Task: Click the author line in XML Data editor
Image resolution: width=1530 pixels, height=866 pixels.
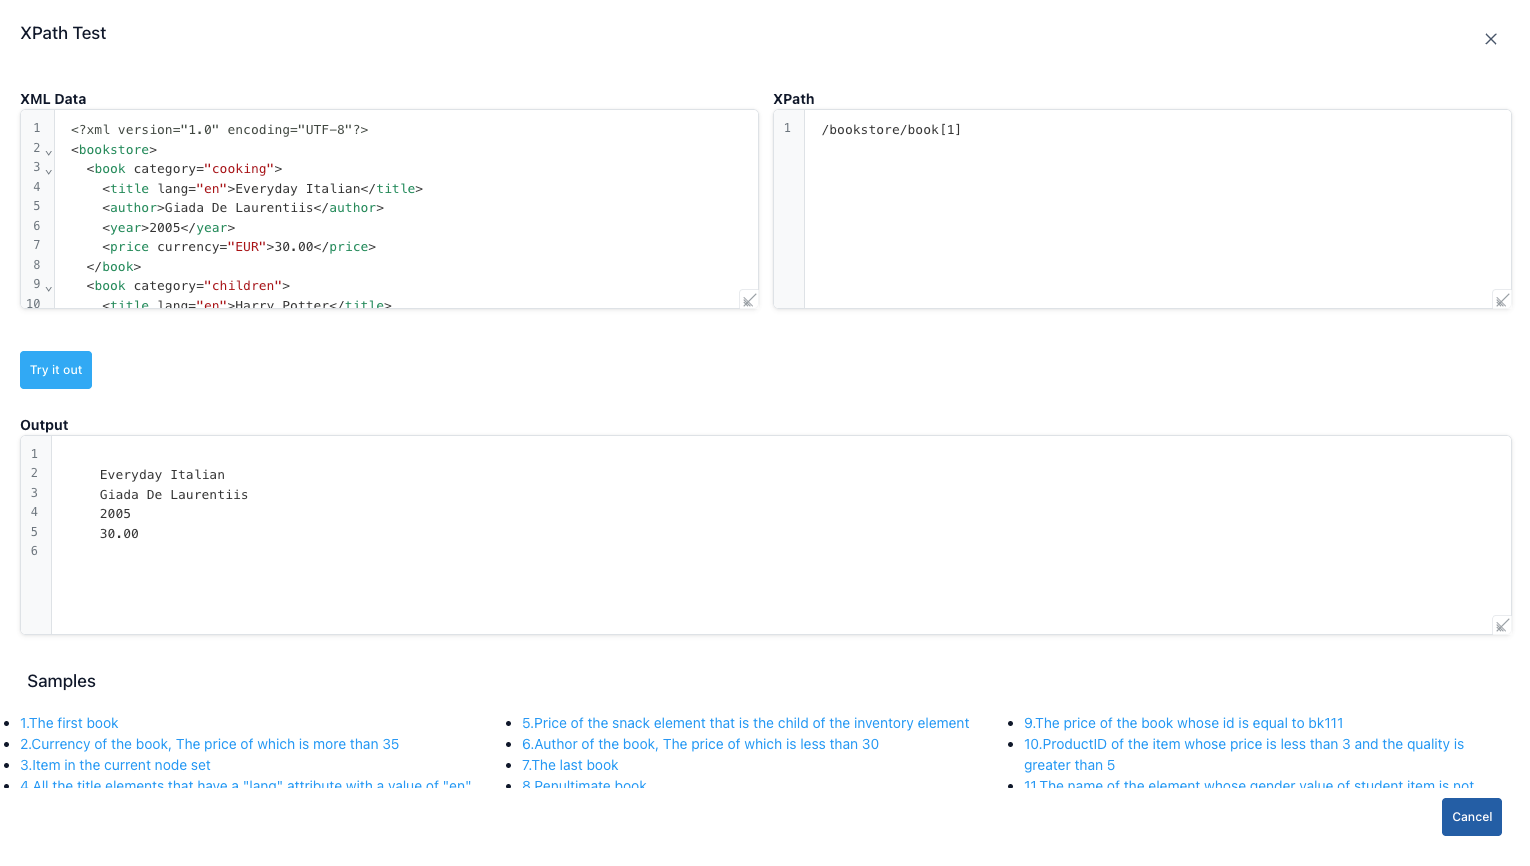Action: pyautogui.click(x=243, y=208)
